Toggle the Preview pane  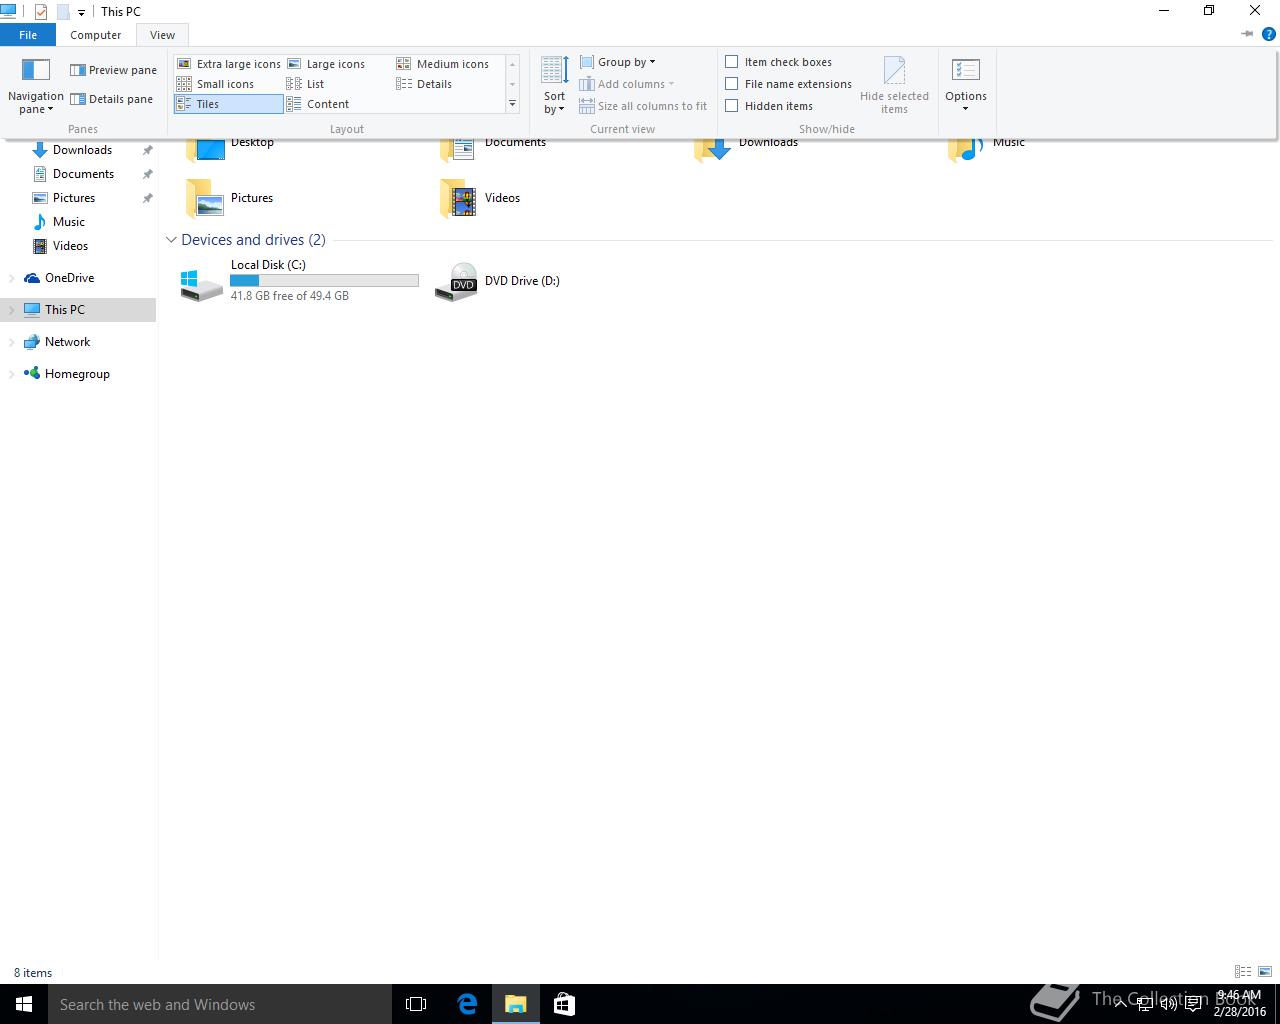(113, 70)
